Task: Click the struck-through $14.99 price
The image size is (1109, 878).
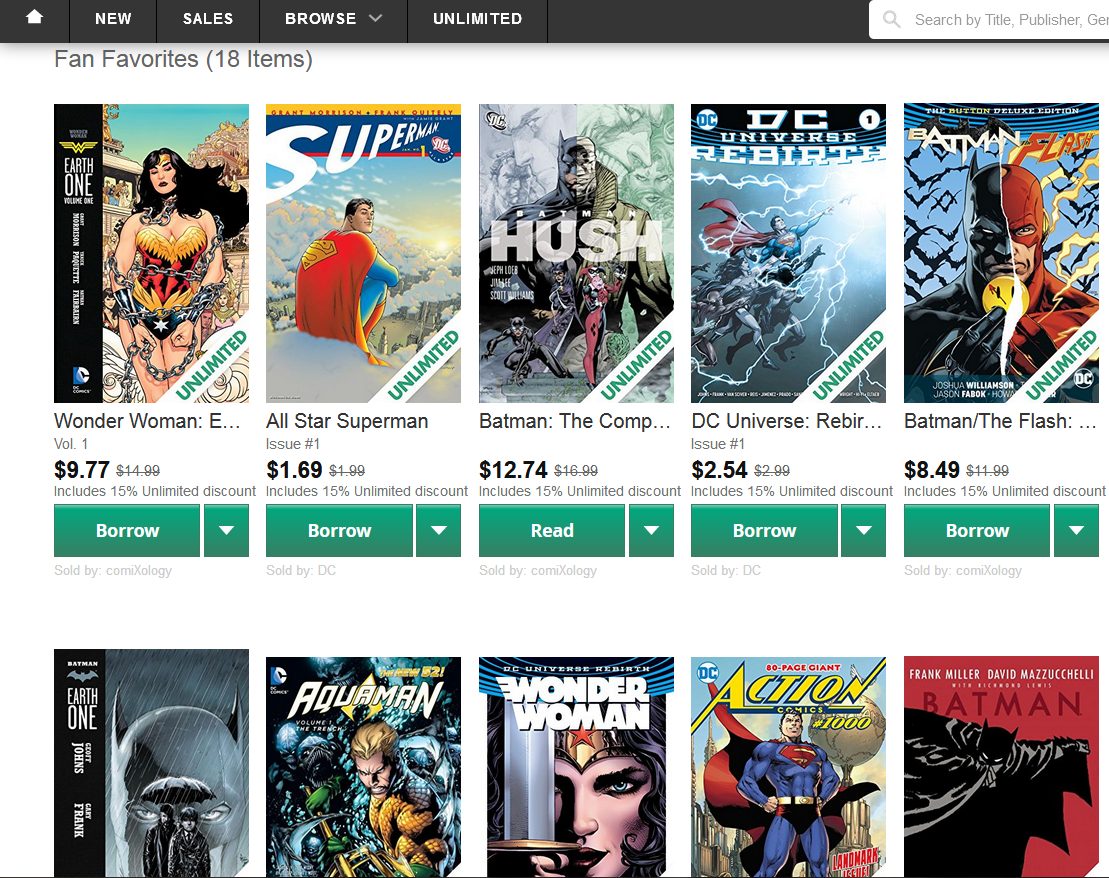Action: point(138,470)
